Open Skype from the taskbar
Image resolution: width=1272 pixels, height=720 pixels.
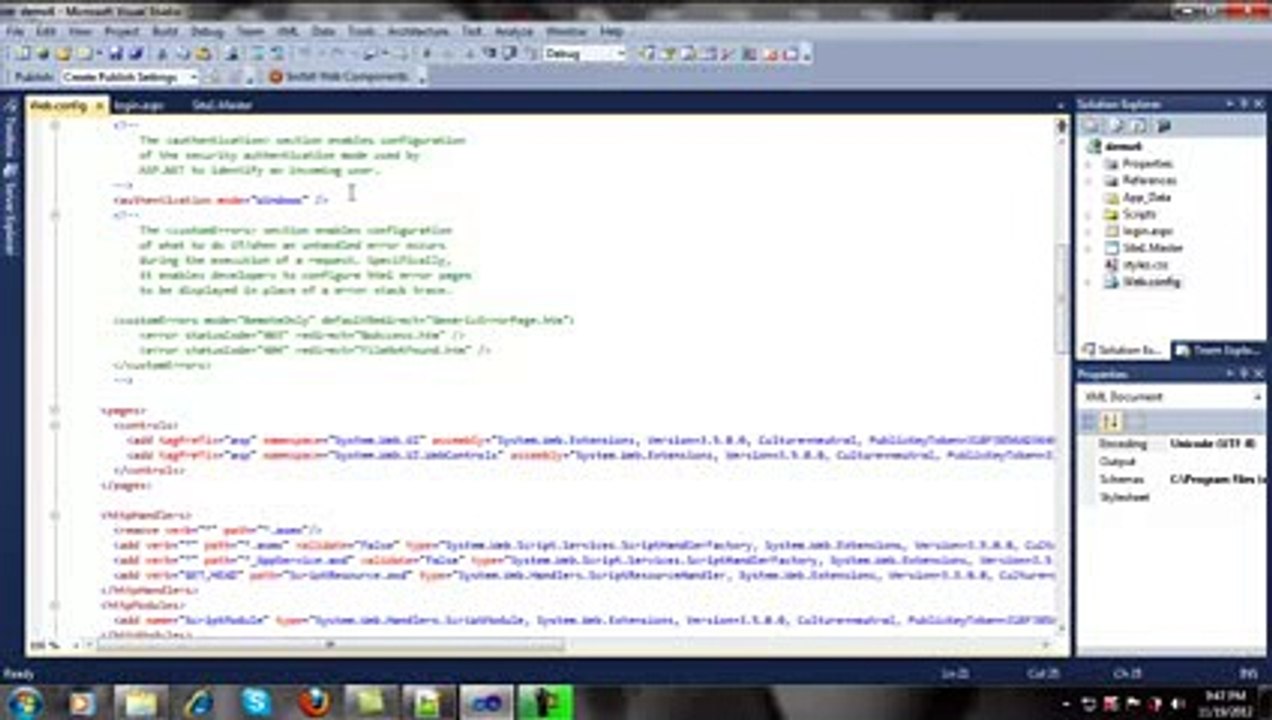[x=256, y=702]
